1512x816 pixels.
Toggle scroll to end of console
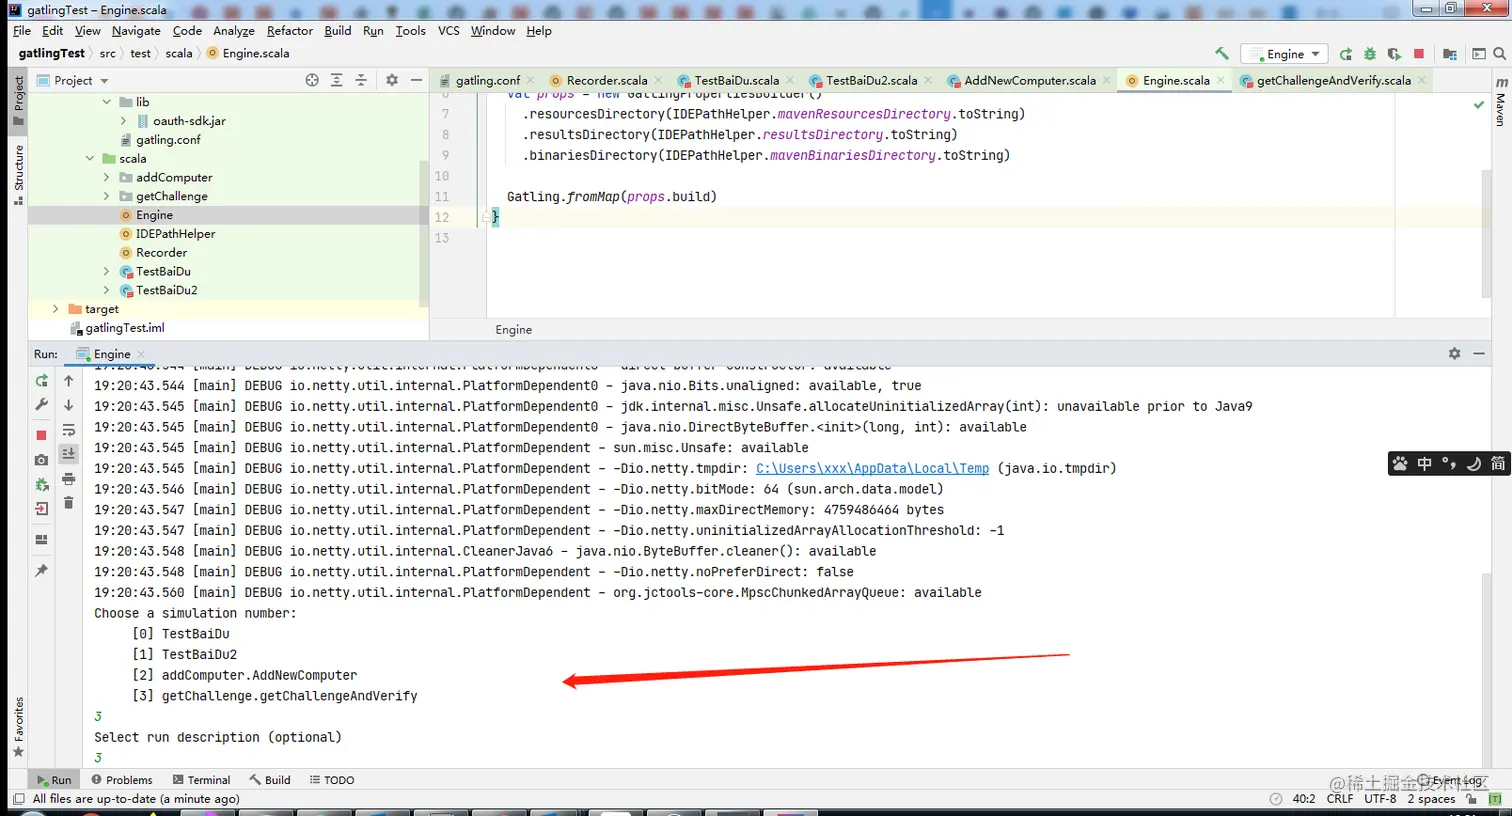tap(68, 454)
